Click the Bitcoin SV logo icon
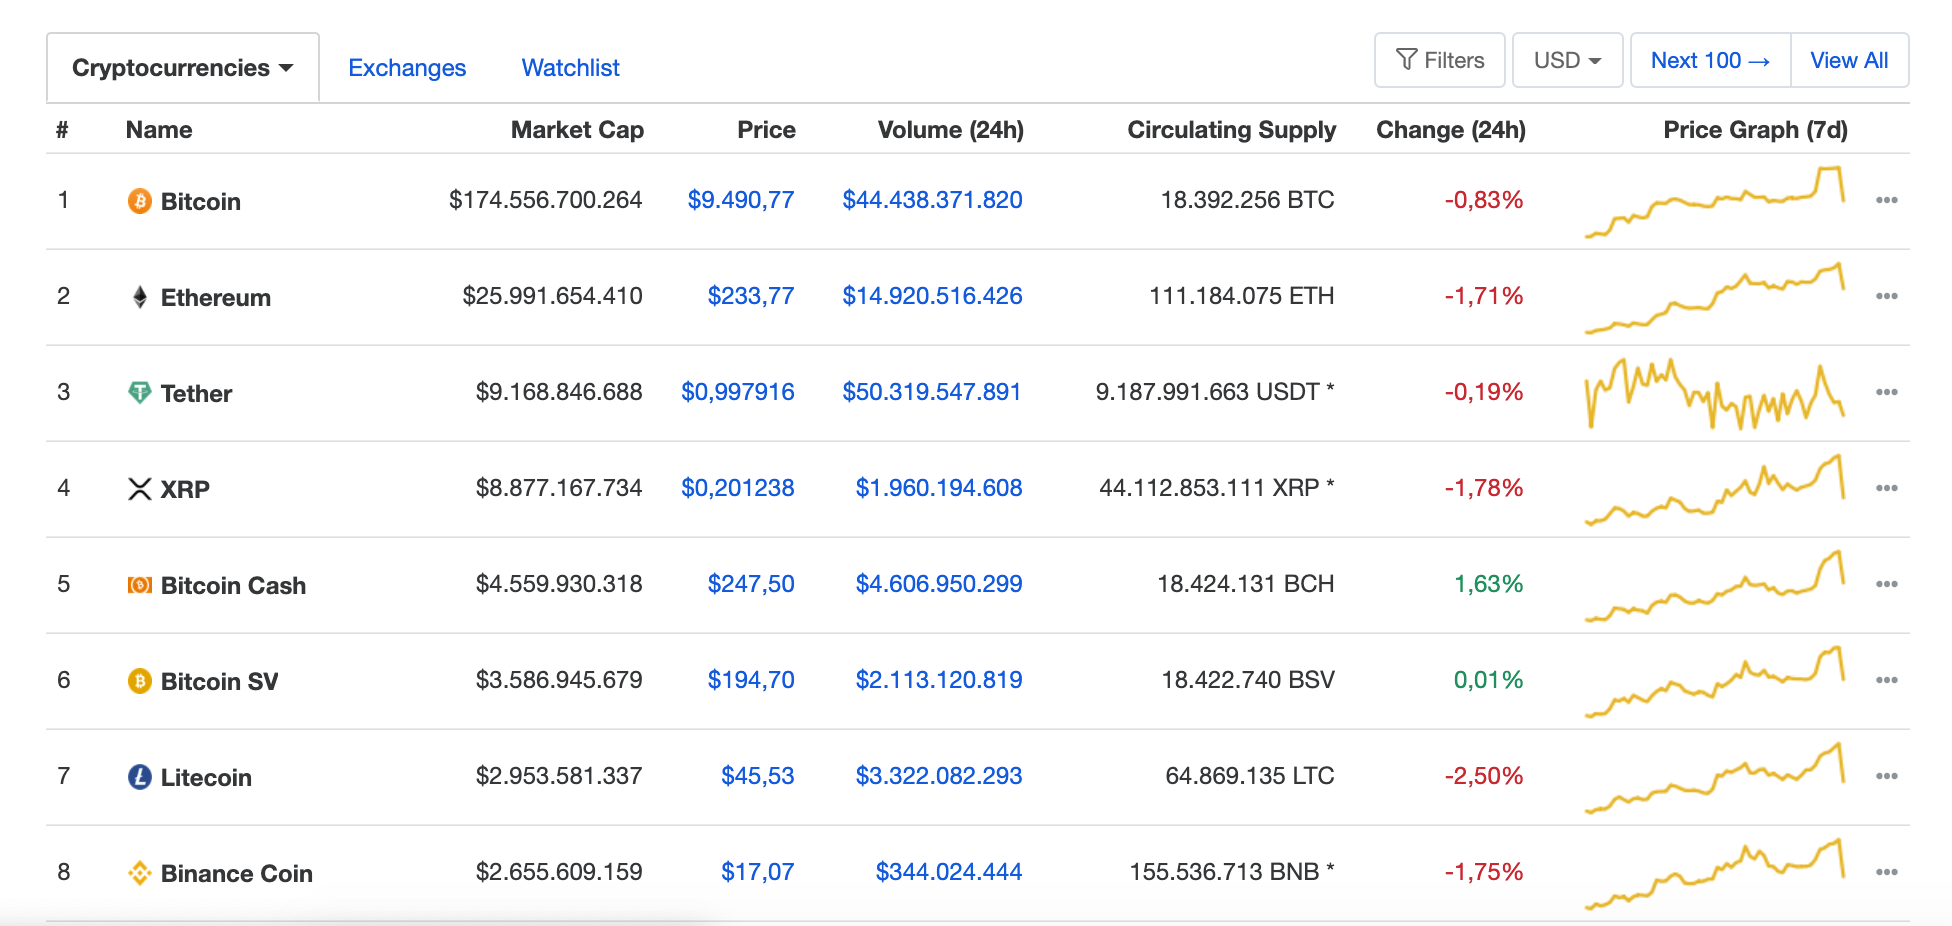This screenshot has width=1952, height=926. tap(140, 681)
